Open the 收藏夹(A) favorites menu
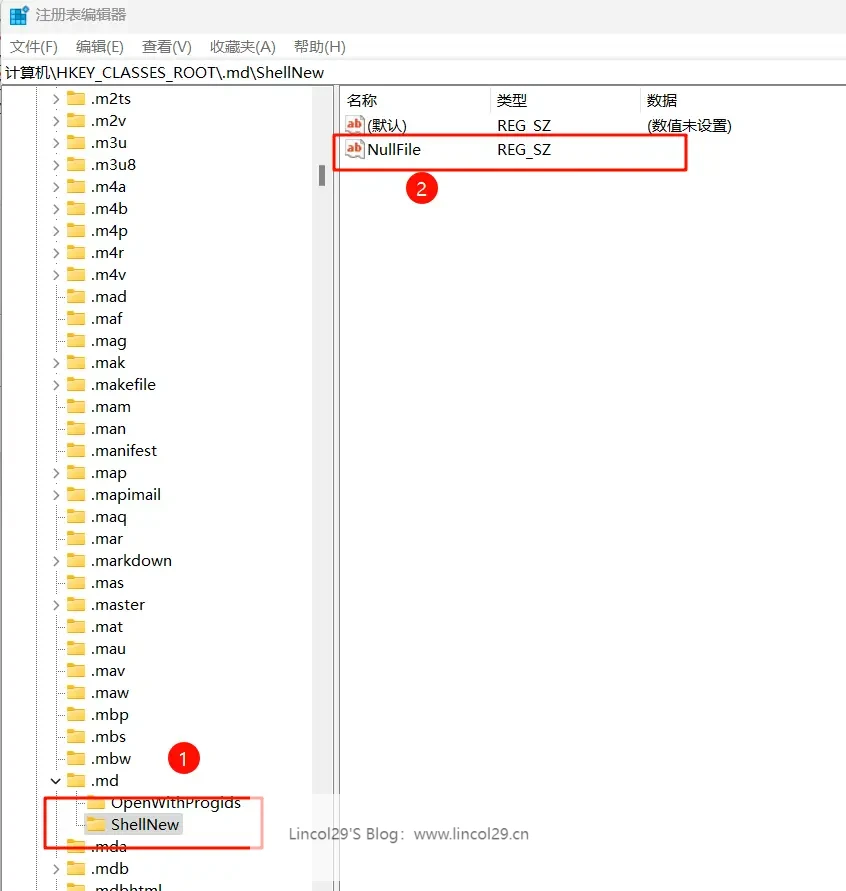Screen dimensions: 846x891 (242, 47)
